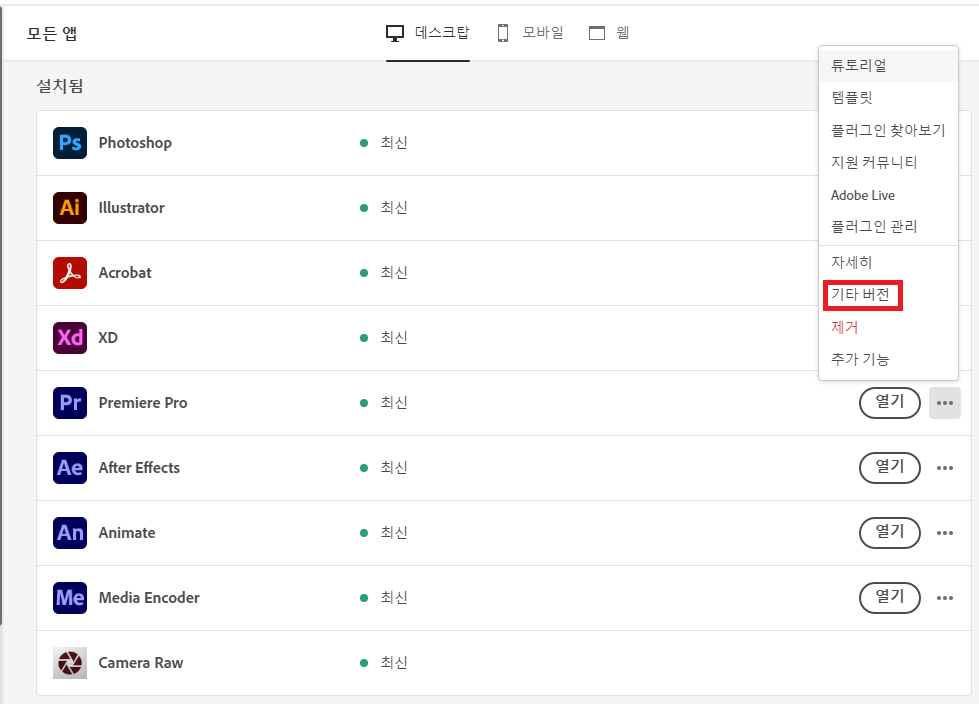Click the Premiere Pro name text
This screenshot has height=704, width=979.
click(x=143, y=403)
